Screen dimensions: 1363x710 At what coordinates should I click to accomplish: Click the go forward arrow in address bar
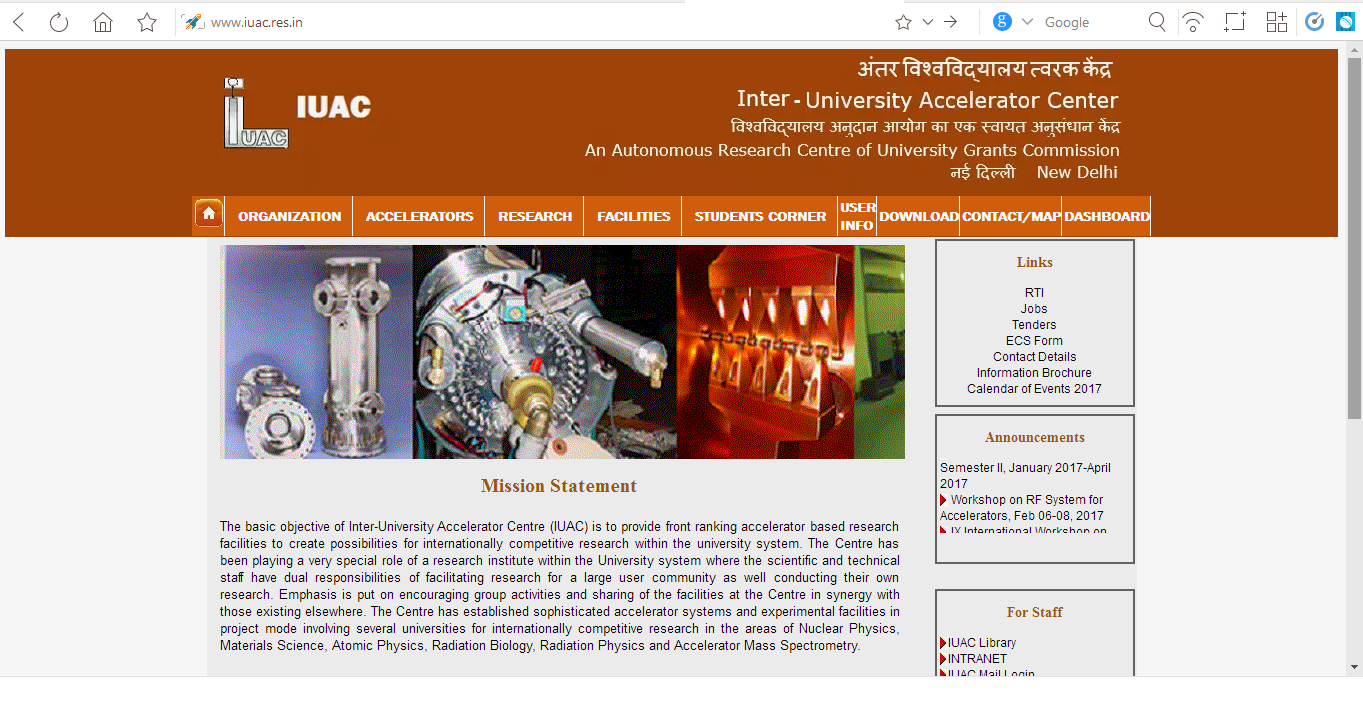click(x=951, y=22)
